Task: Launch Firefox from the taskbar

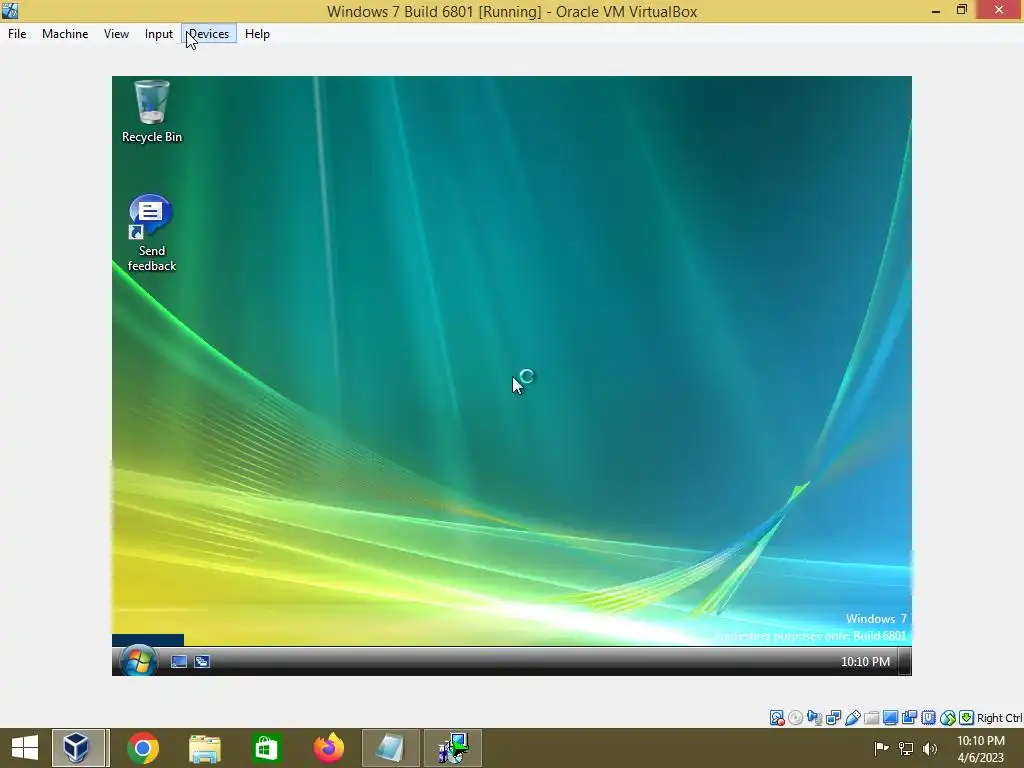Action: [x=328, y=748]
